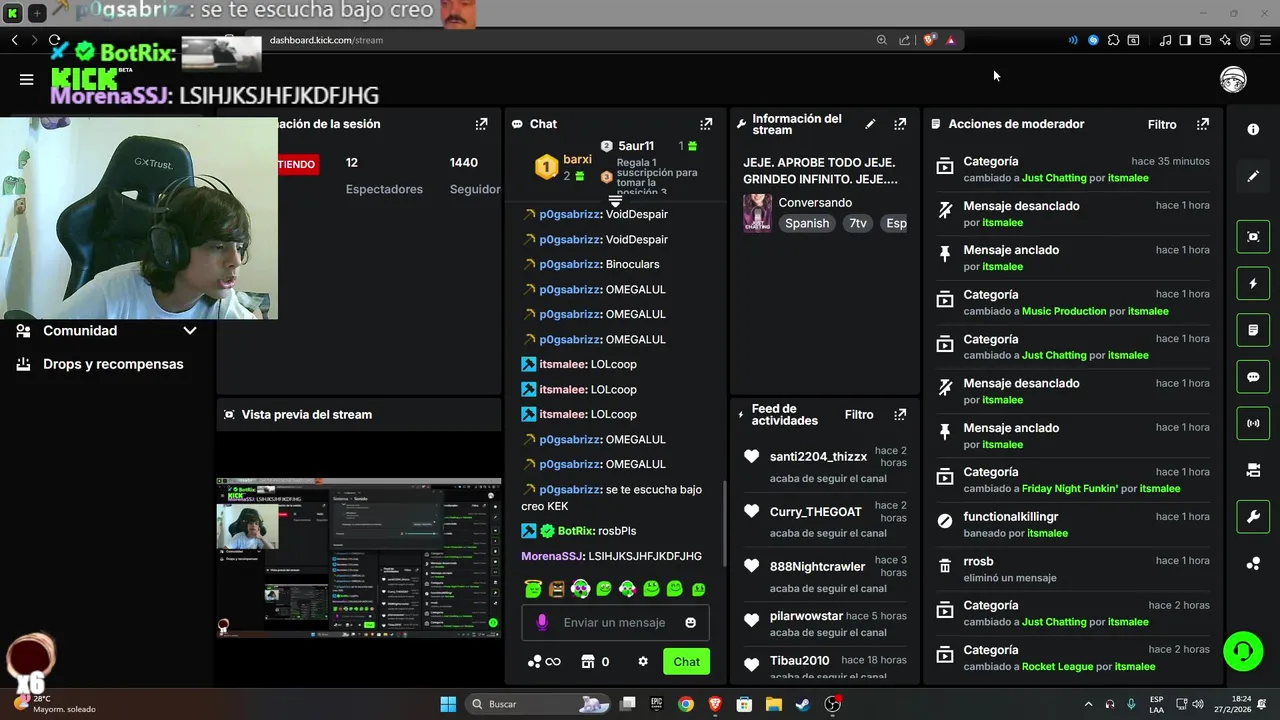
Task: Collapse the chat leaderboard handle
Action: tap(615, 201)
